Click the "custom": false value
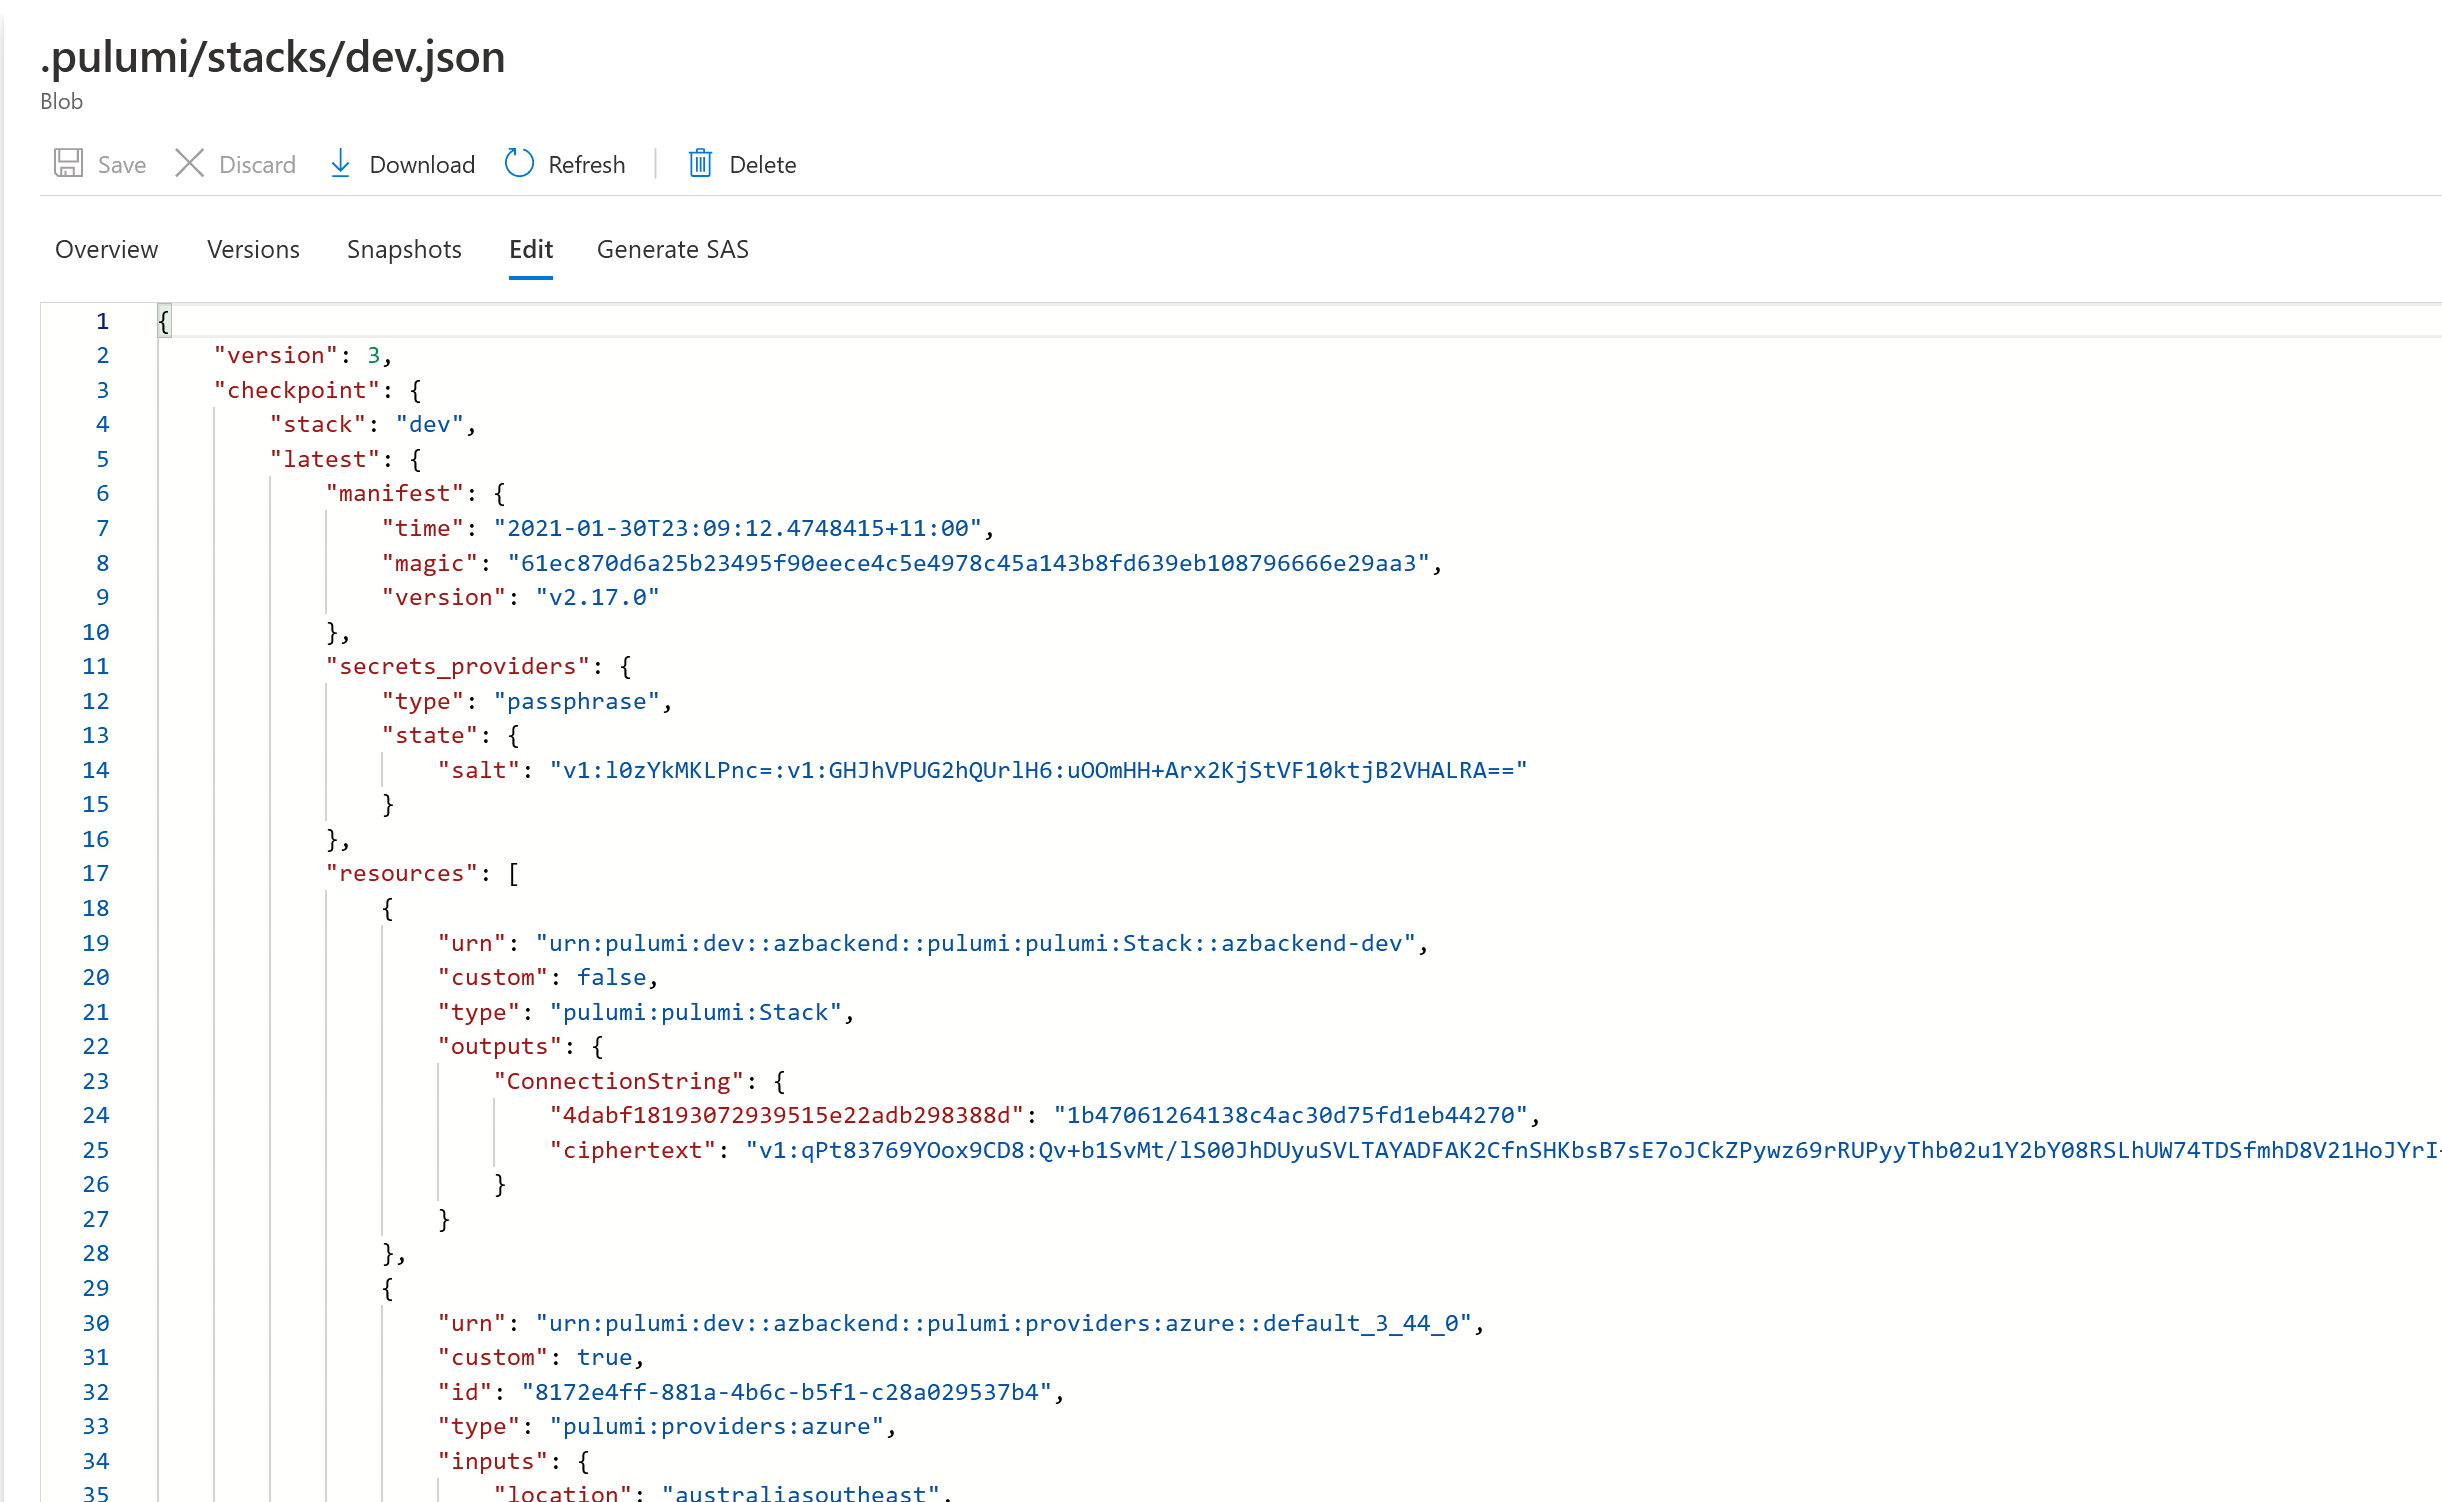 612,977
